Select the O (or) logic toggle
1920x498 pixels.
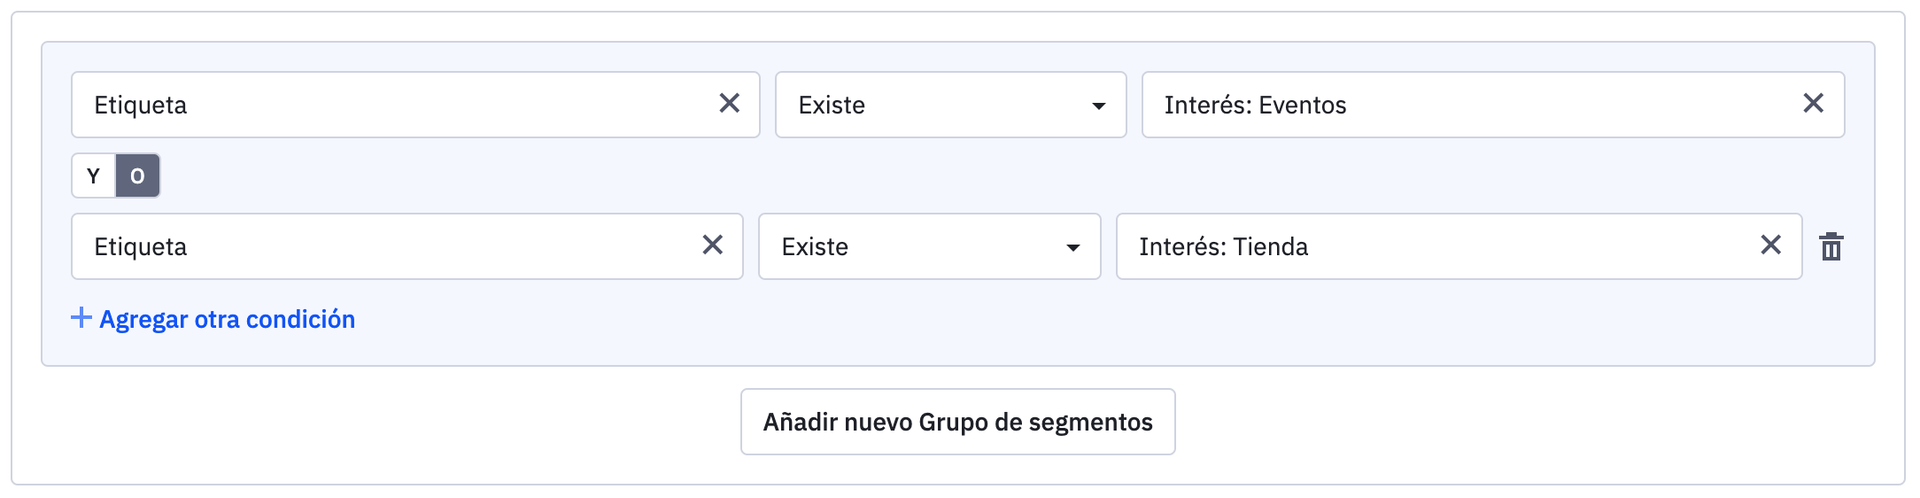click(x=138, y=176)
